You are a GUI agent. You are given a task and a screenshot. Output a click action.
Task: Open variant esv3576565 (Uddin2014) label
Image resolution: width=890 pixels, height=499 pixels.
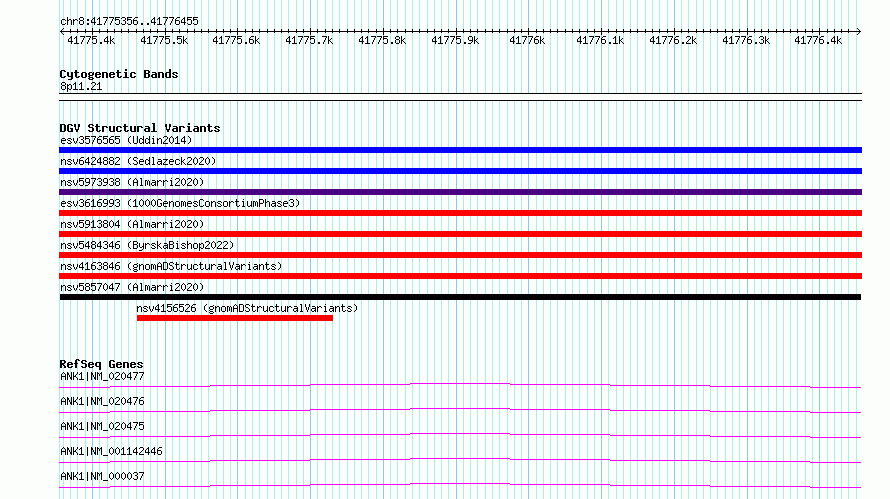point(126,140)
